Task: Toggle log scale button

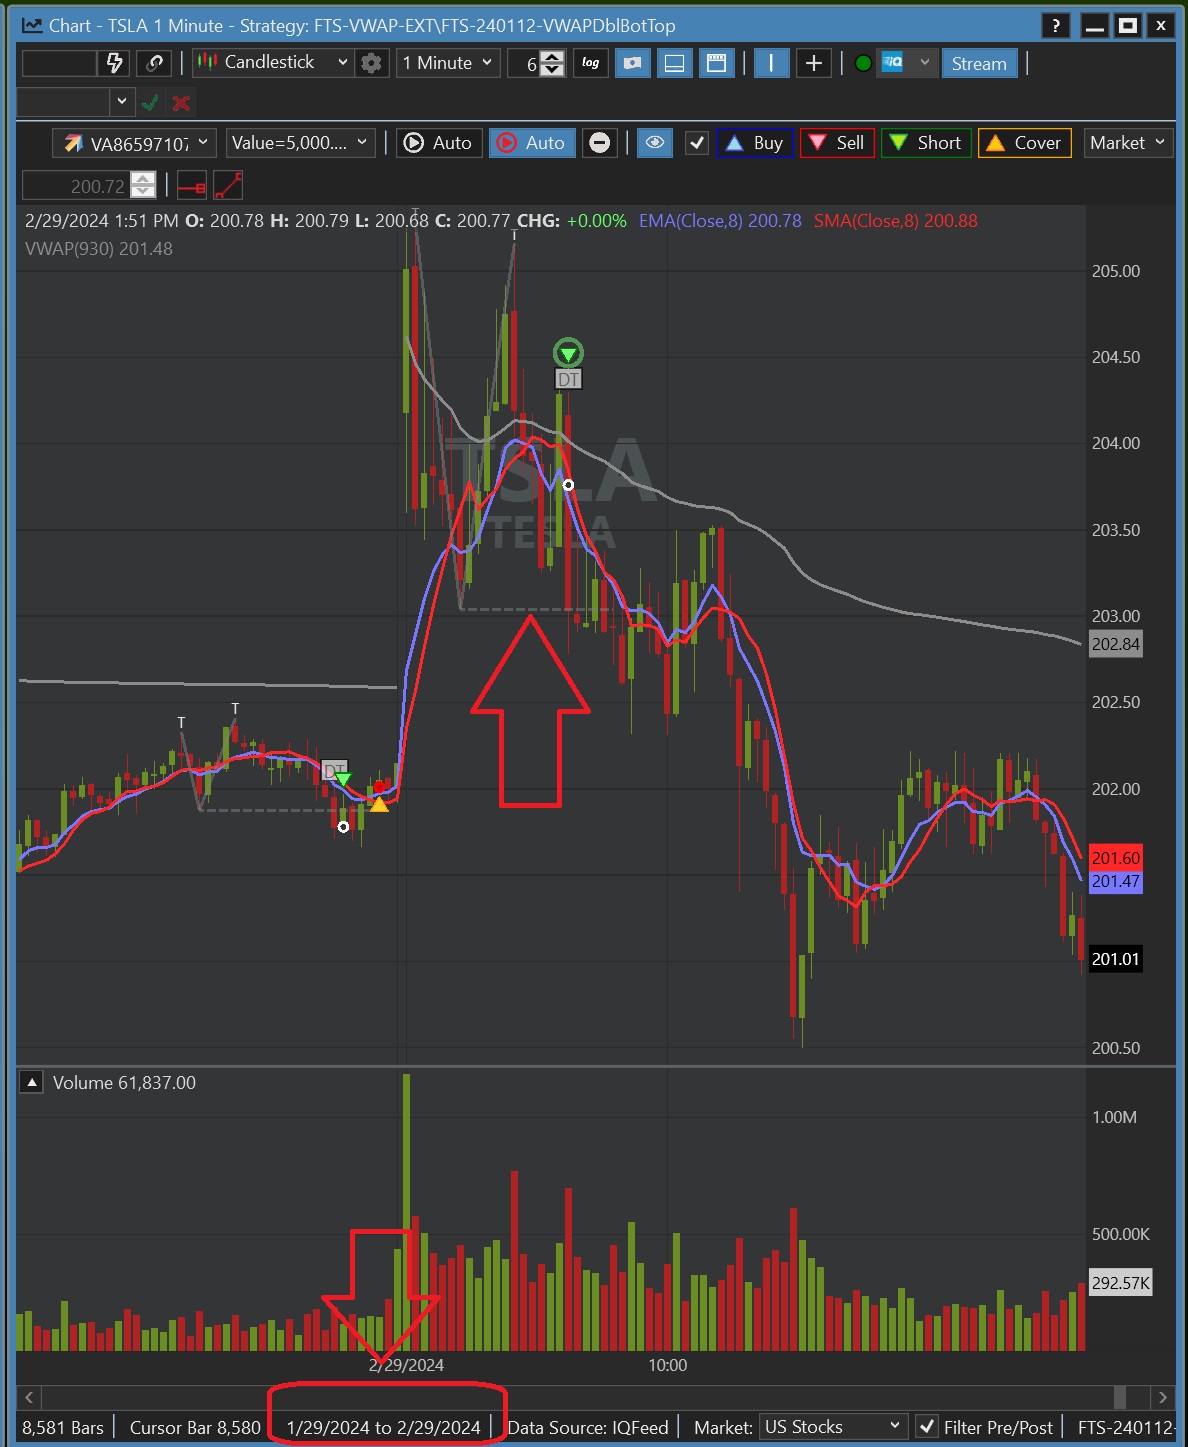Action: click(x=590, y=63)
